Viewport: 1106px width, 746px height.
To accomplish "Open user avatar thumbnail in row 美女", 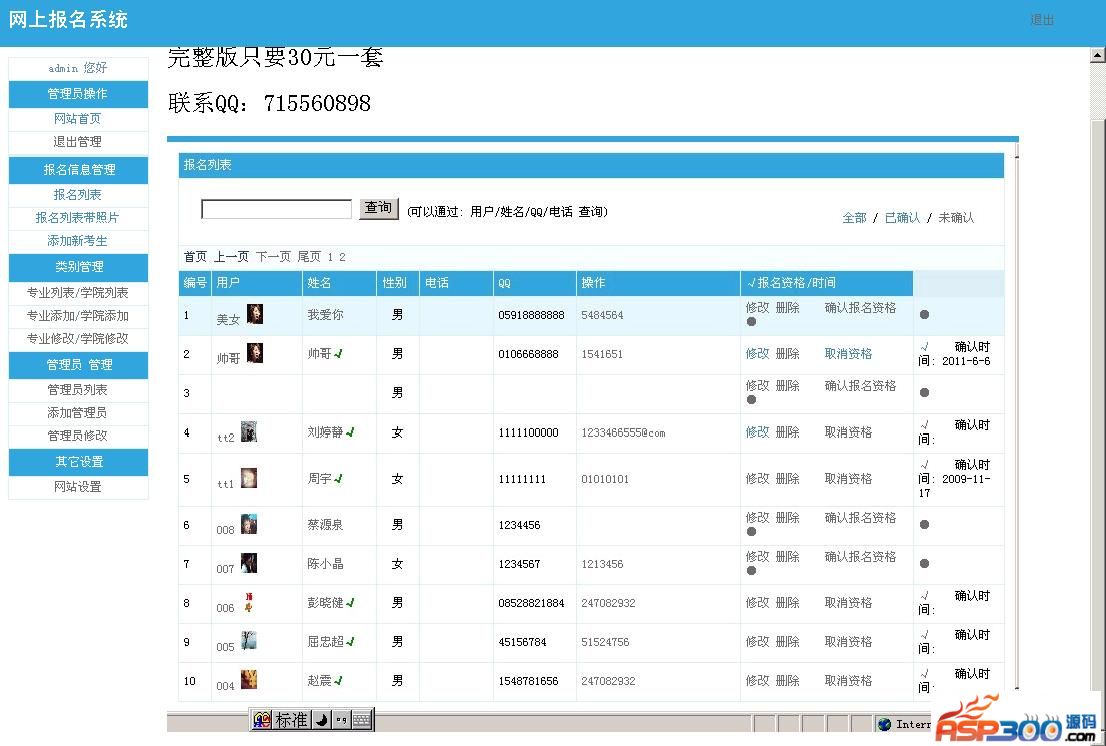I will coord(255,314).
